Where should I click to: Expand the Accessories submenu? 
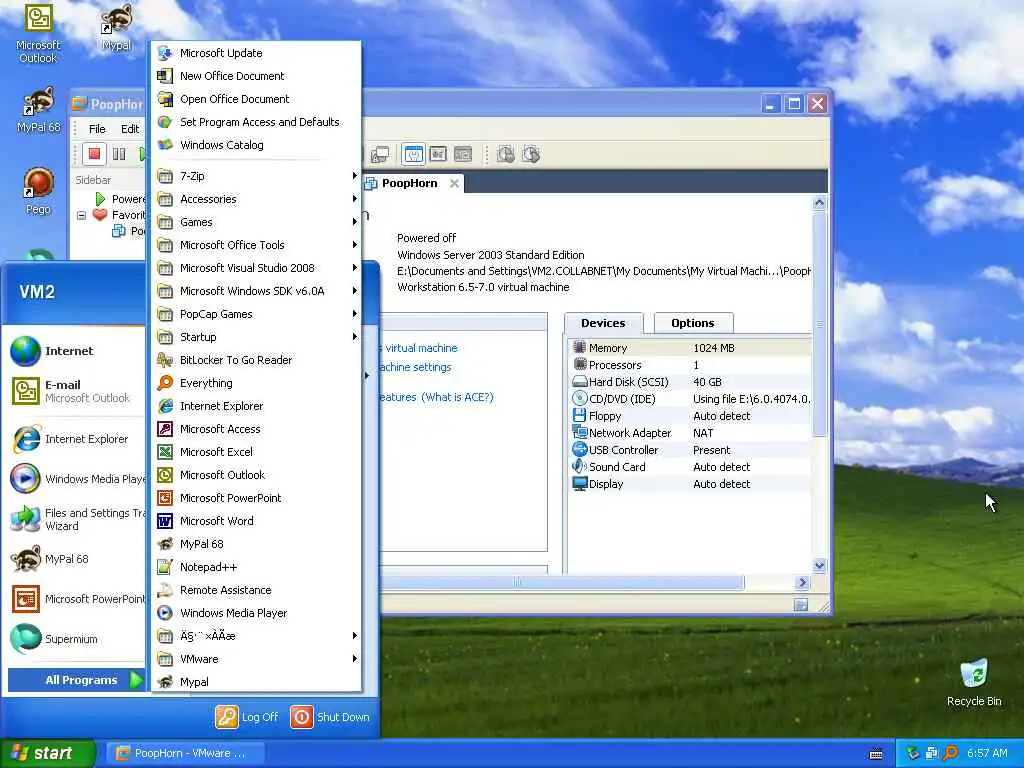[x=256, y=199]
